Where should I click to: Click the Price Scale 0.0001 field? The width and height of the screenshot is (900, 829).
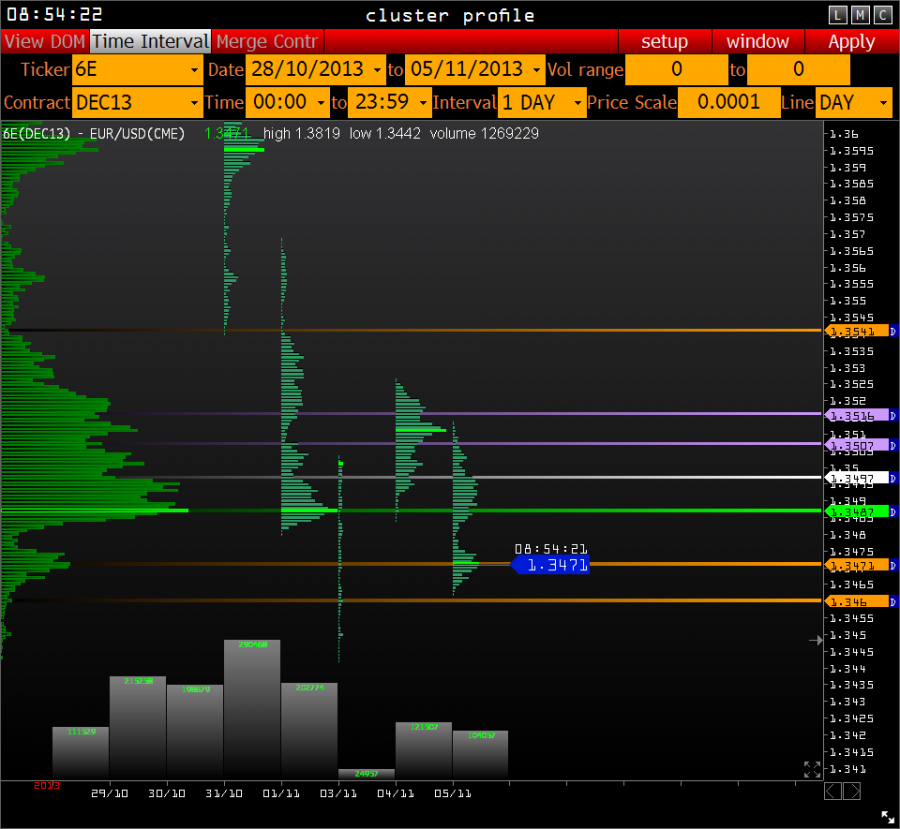(728, 103)
